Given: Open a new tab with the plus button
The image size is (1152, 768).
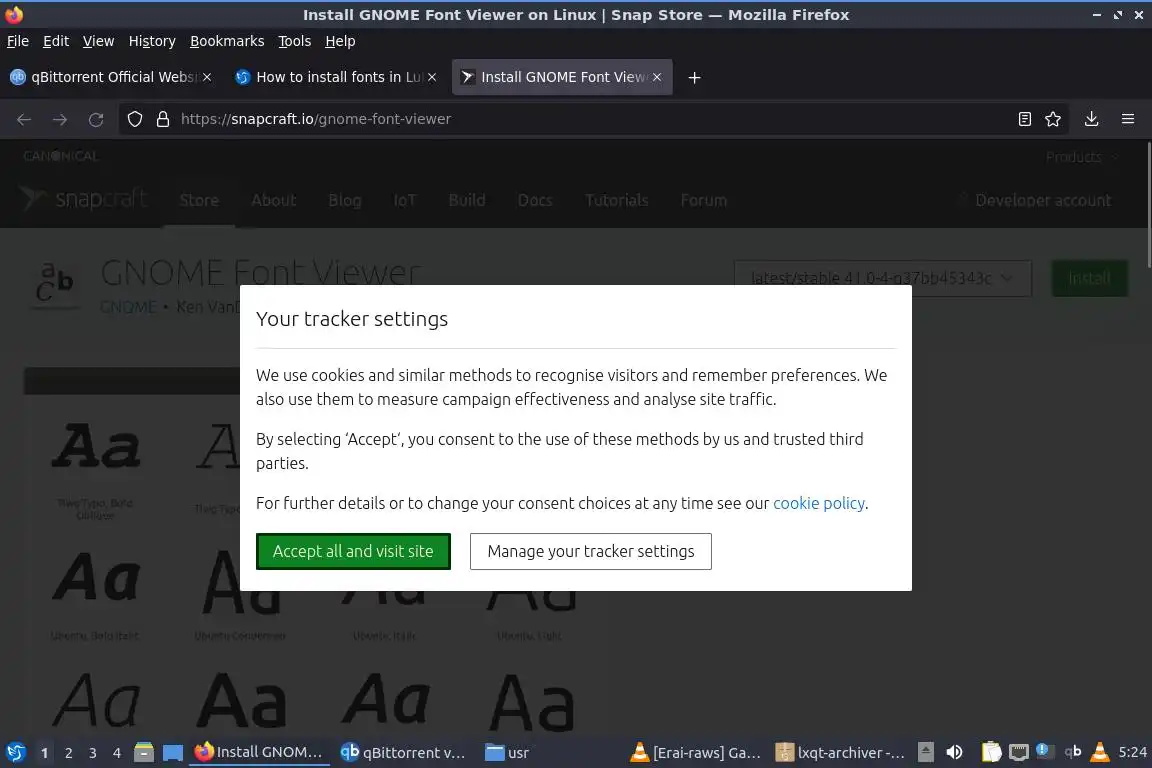Looking at the screenshot, I should point(694,77).
